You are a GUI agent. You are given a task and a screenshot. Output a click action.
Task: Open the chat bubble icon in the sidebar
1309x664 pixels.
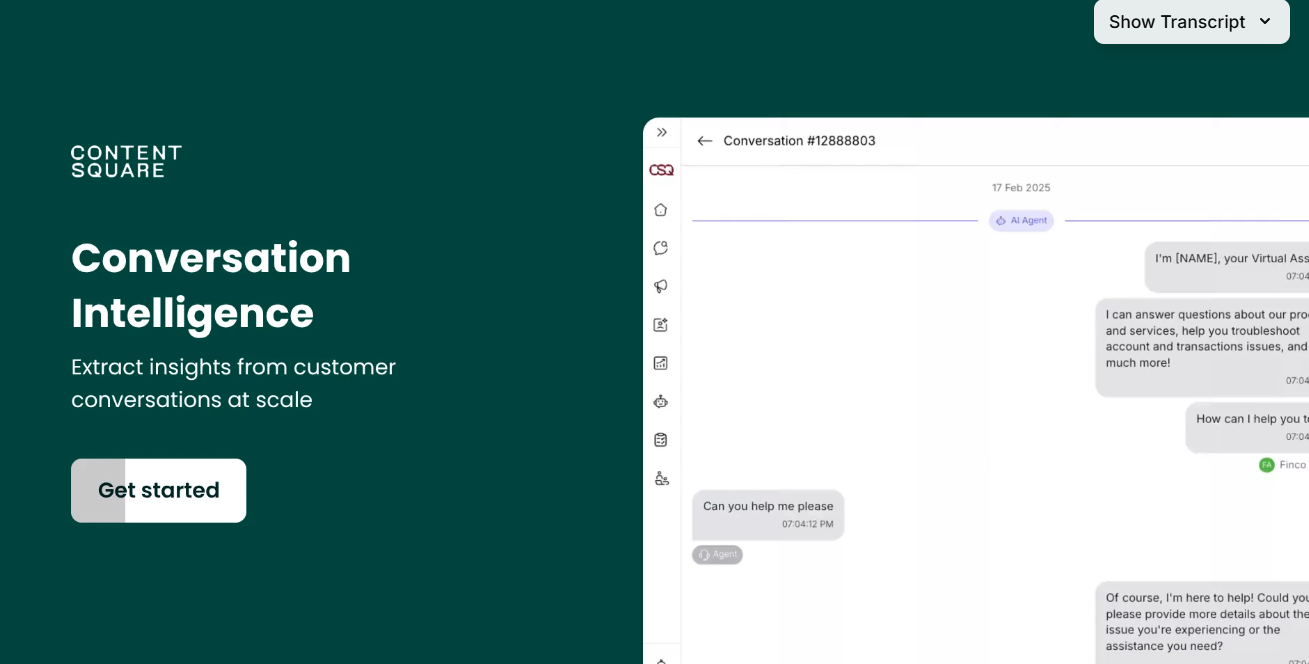661,248
